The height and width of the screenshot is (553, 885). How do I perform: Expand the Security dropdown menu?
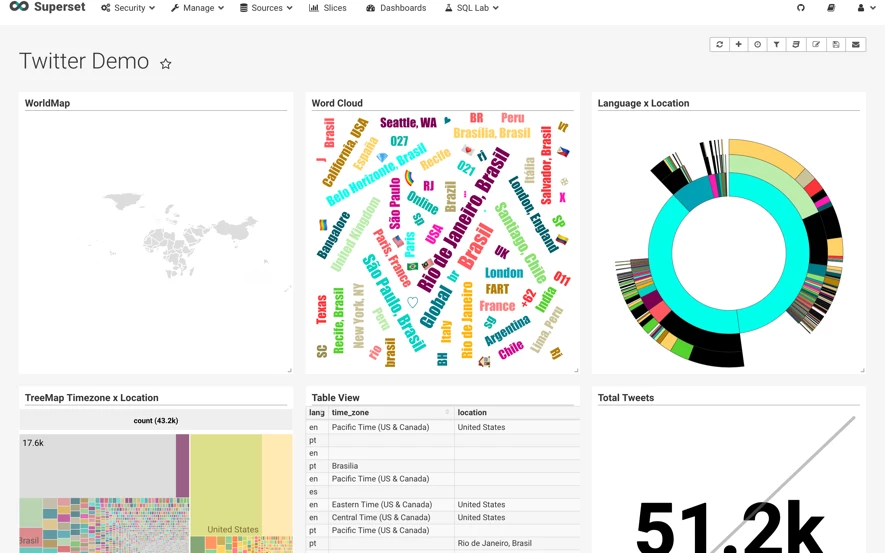[128, 8]
